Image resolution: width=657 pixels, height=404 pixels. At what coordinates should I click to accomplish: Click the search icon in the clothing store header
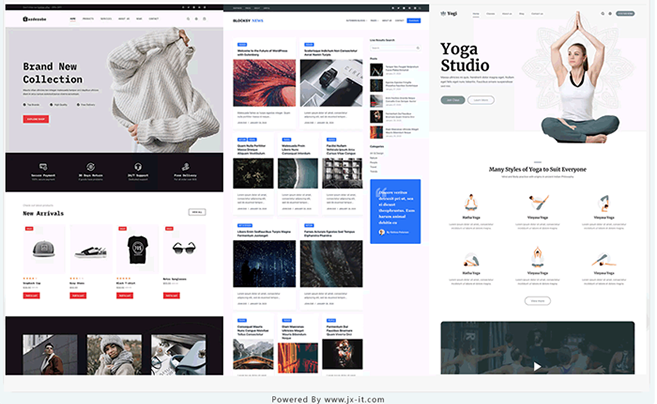click(187, 18)
